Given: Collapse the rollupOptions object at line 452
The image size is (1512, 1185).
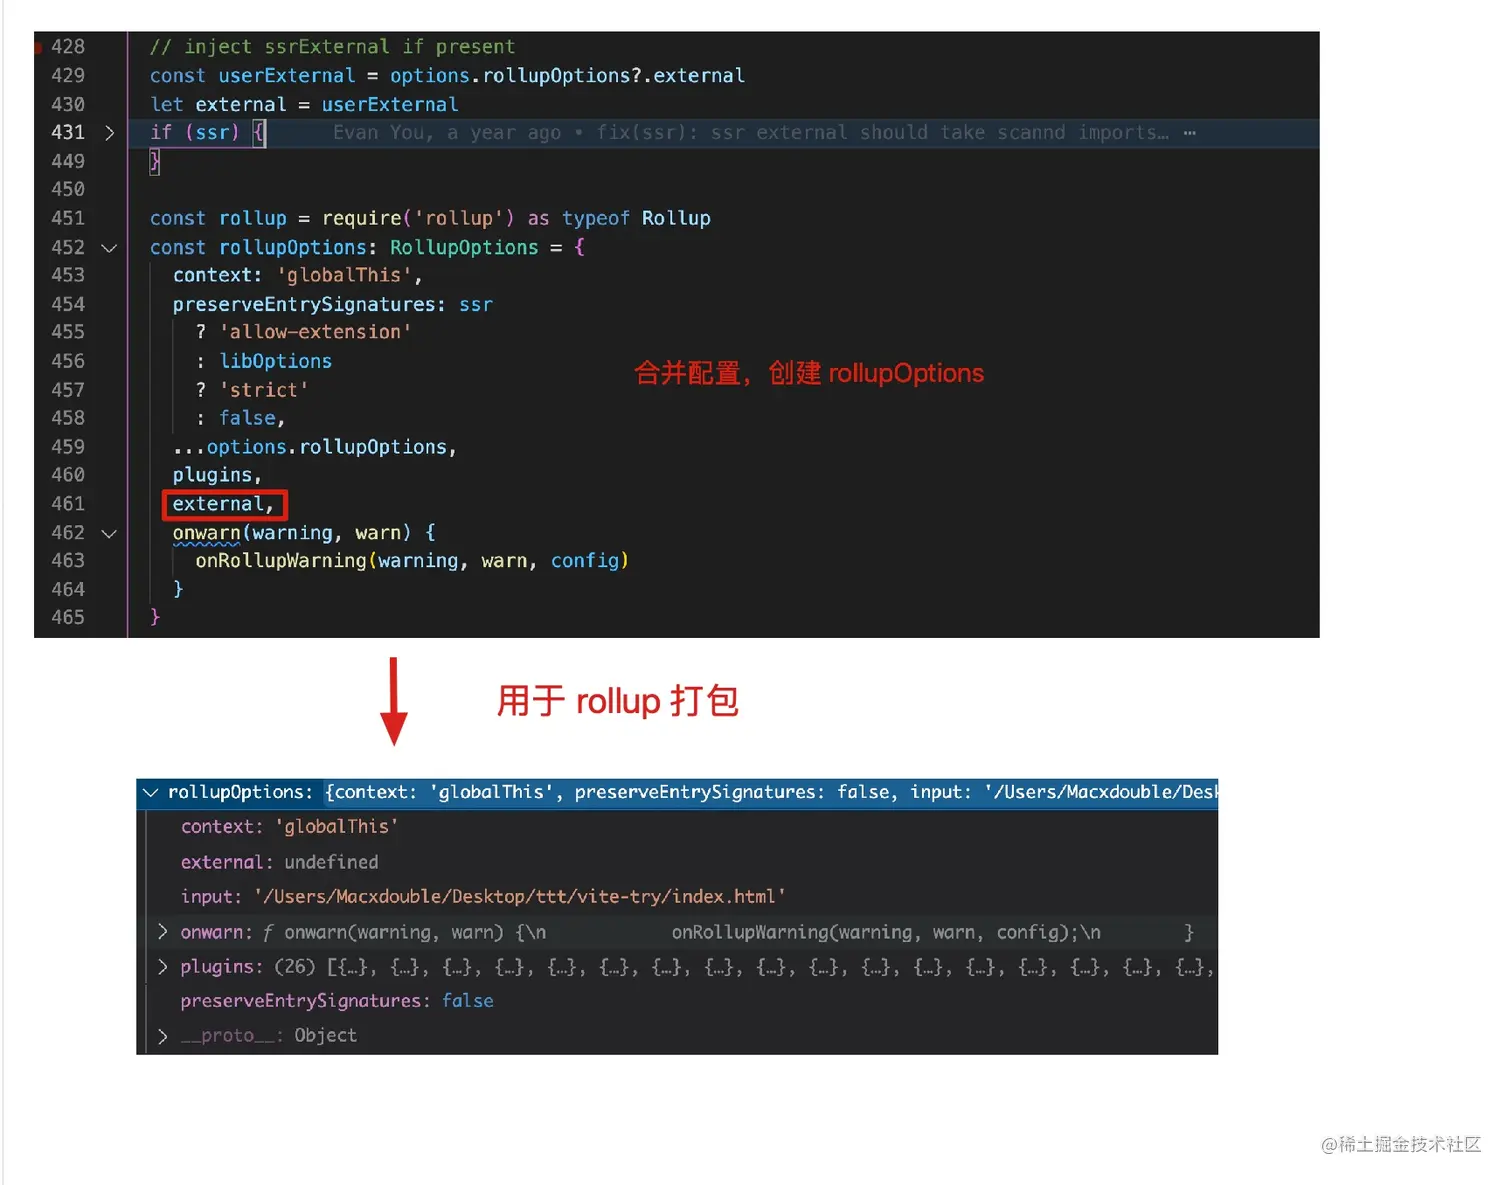Looking at the screenshot, I should [109, 248].
